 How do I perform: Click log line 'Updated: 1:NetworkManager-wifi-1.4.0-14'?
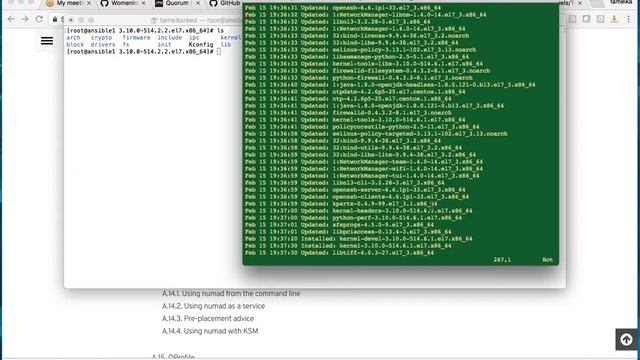point(364,169)
